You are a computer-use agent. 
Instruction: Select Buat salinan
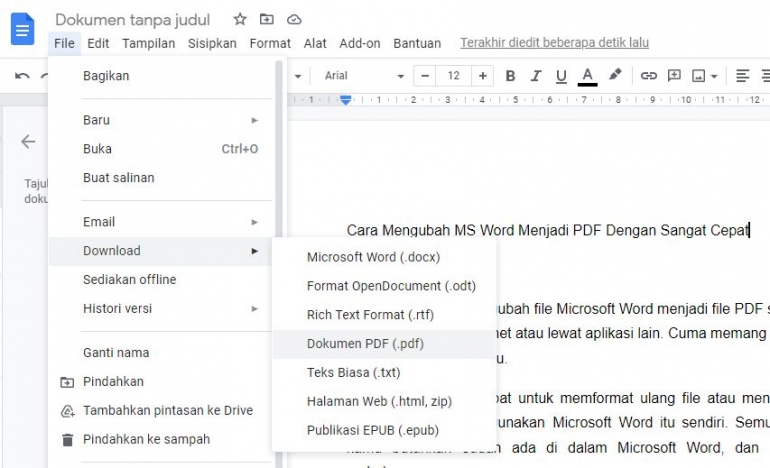coord(160,178)
